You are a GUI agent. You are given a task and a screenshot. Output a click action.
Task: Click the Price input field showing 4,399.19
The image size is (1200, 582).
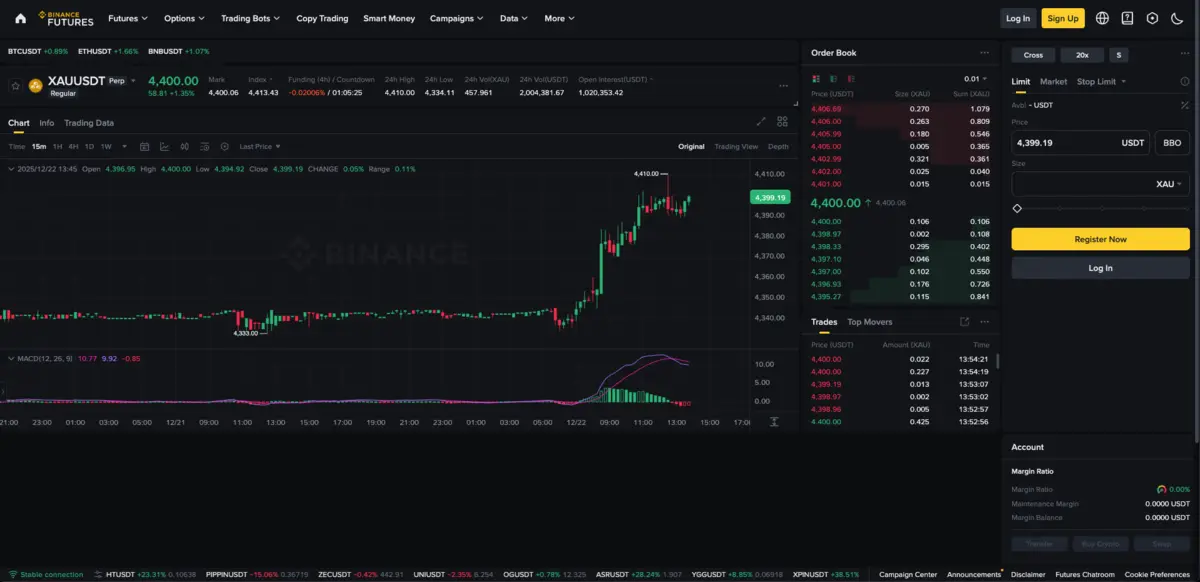coord(1080,143)
